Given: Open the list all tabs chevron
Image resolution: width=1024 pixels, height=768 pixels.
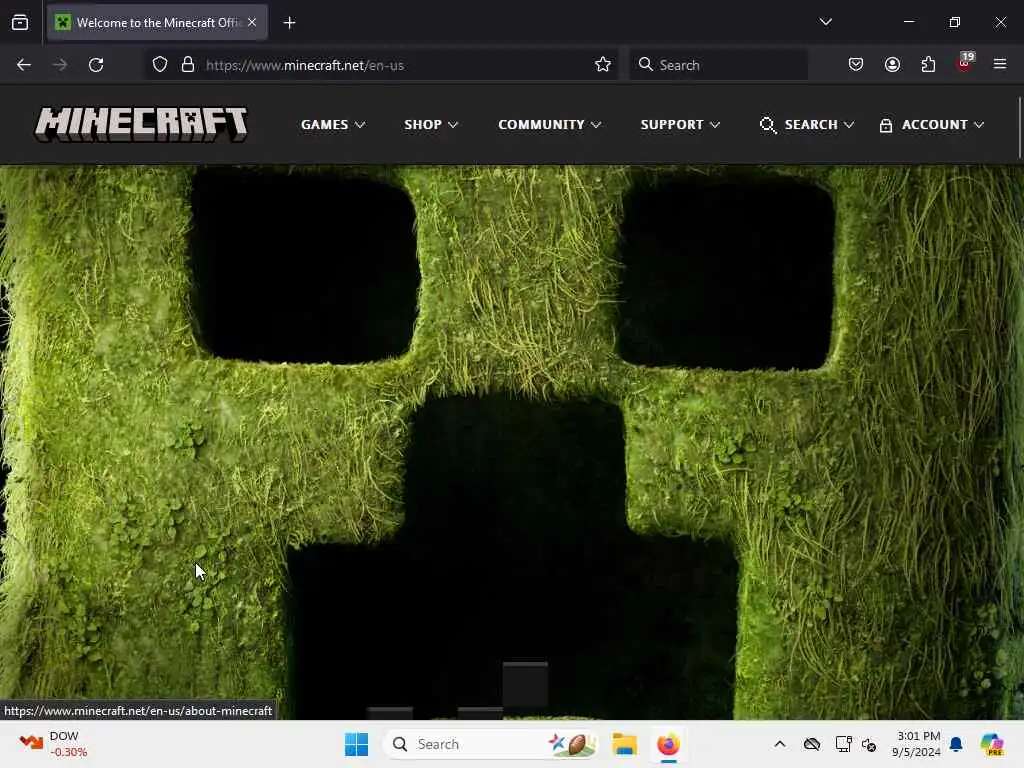Looking at the screenshot, I should [825, 22].
